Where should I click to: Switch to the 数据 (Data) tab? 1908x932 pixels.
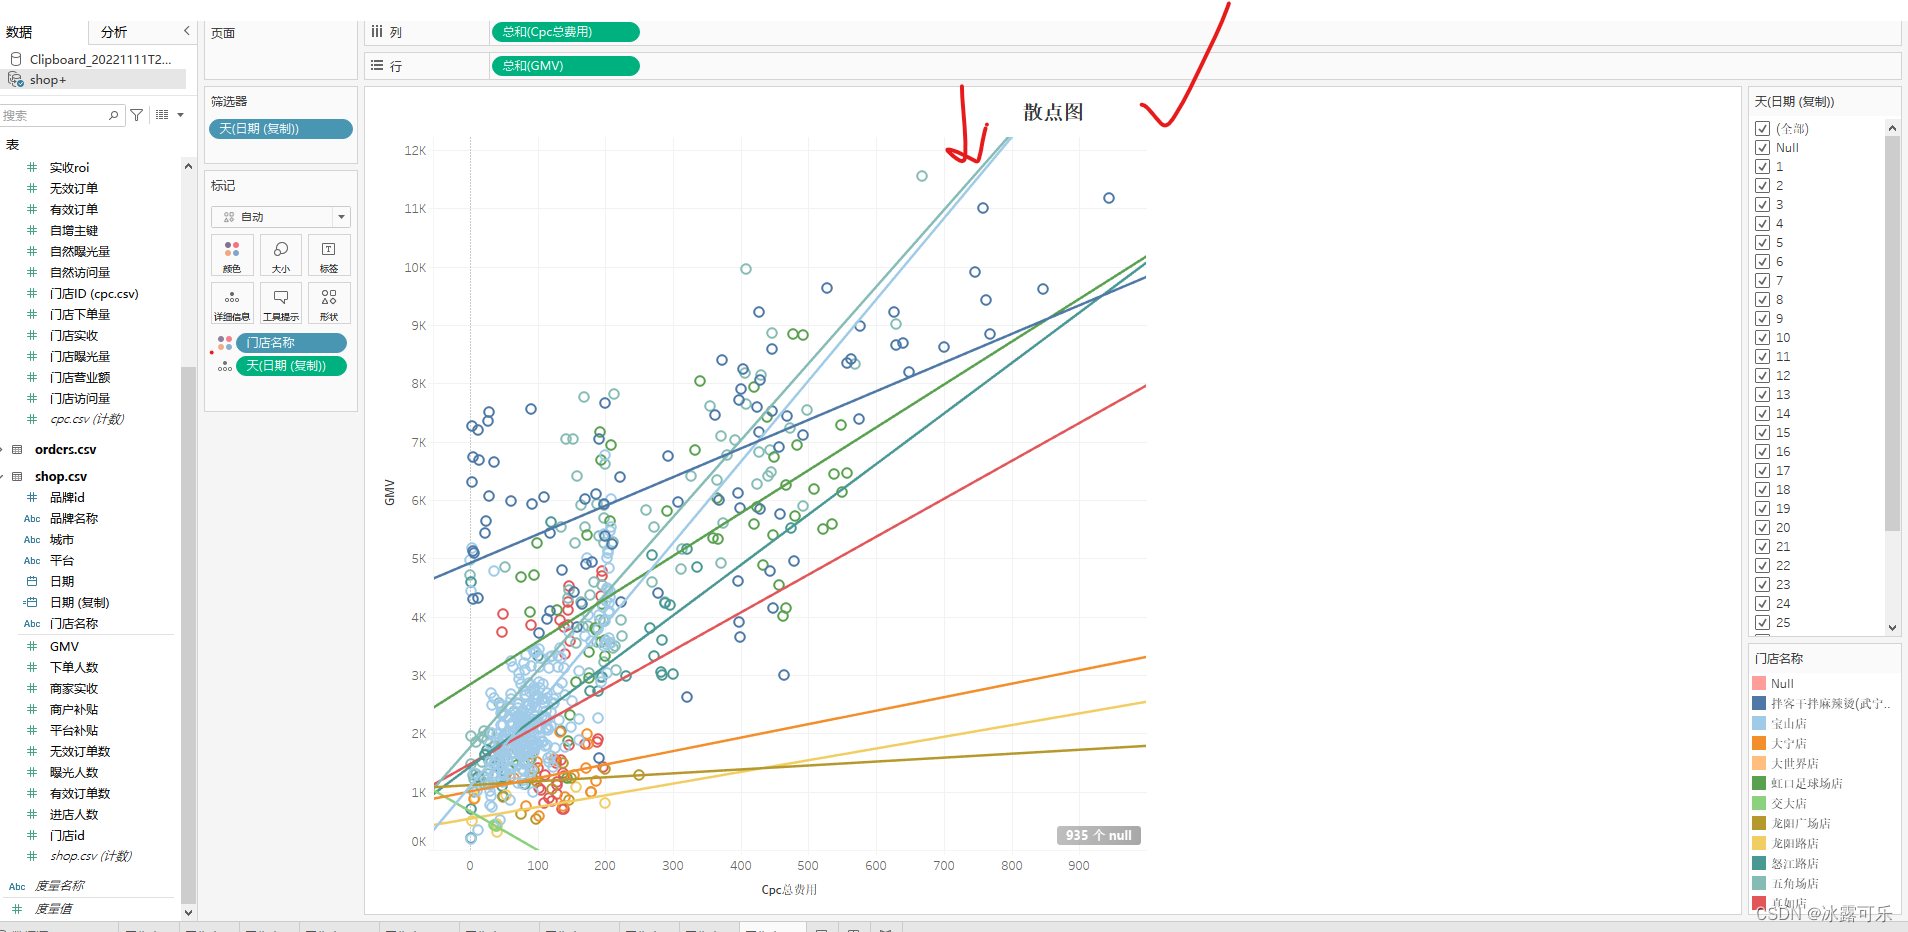click(x=19, y=32)
